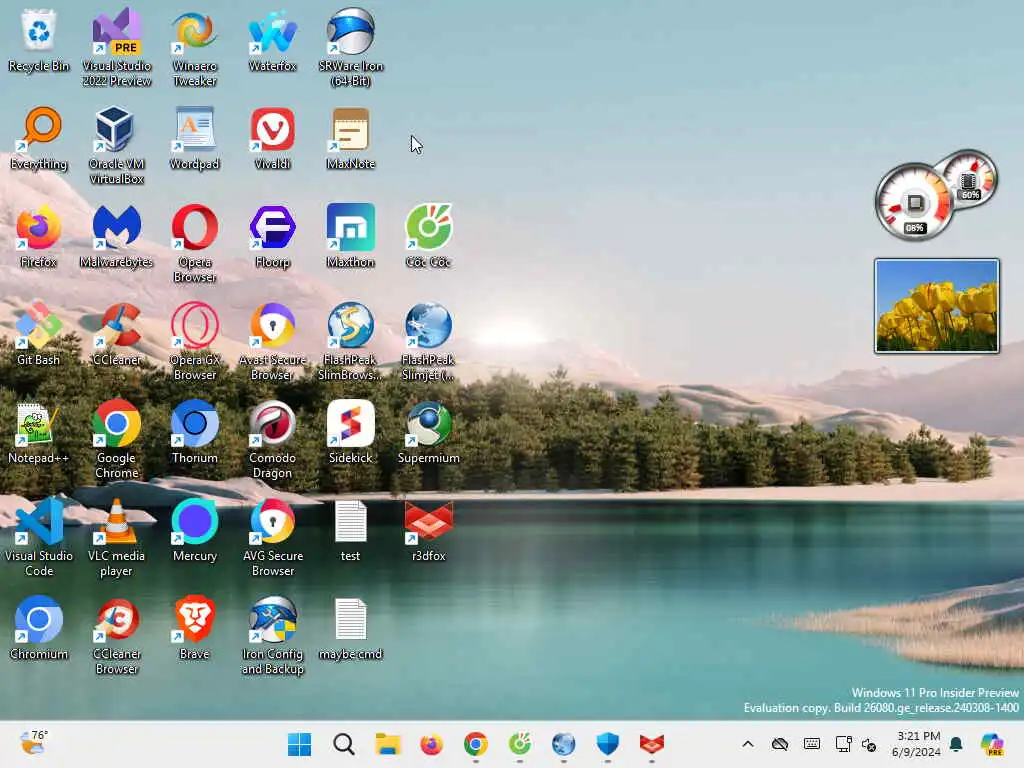Open the Windows Start menu
This screenshot has height=768, width=1024.
[300, 744]
